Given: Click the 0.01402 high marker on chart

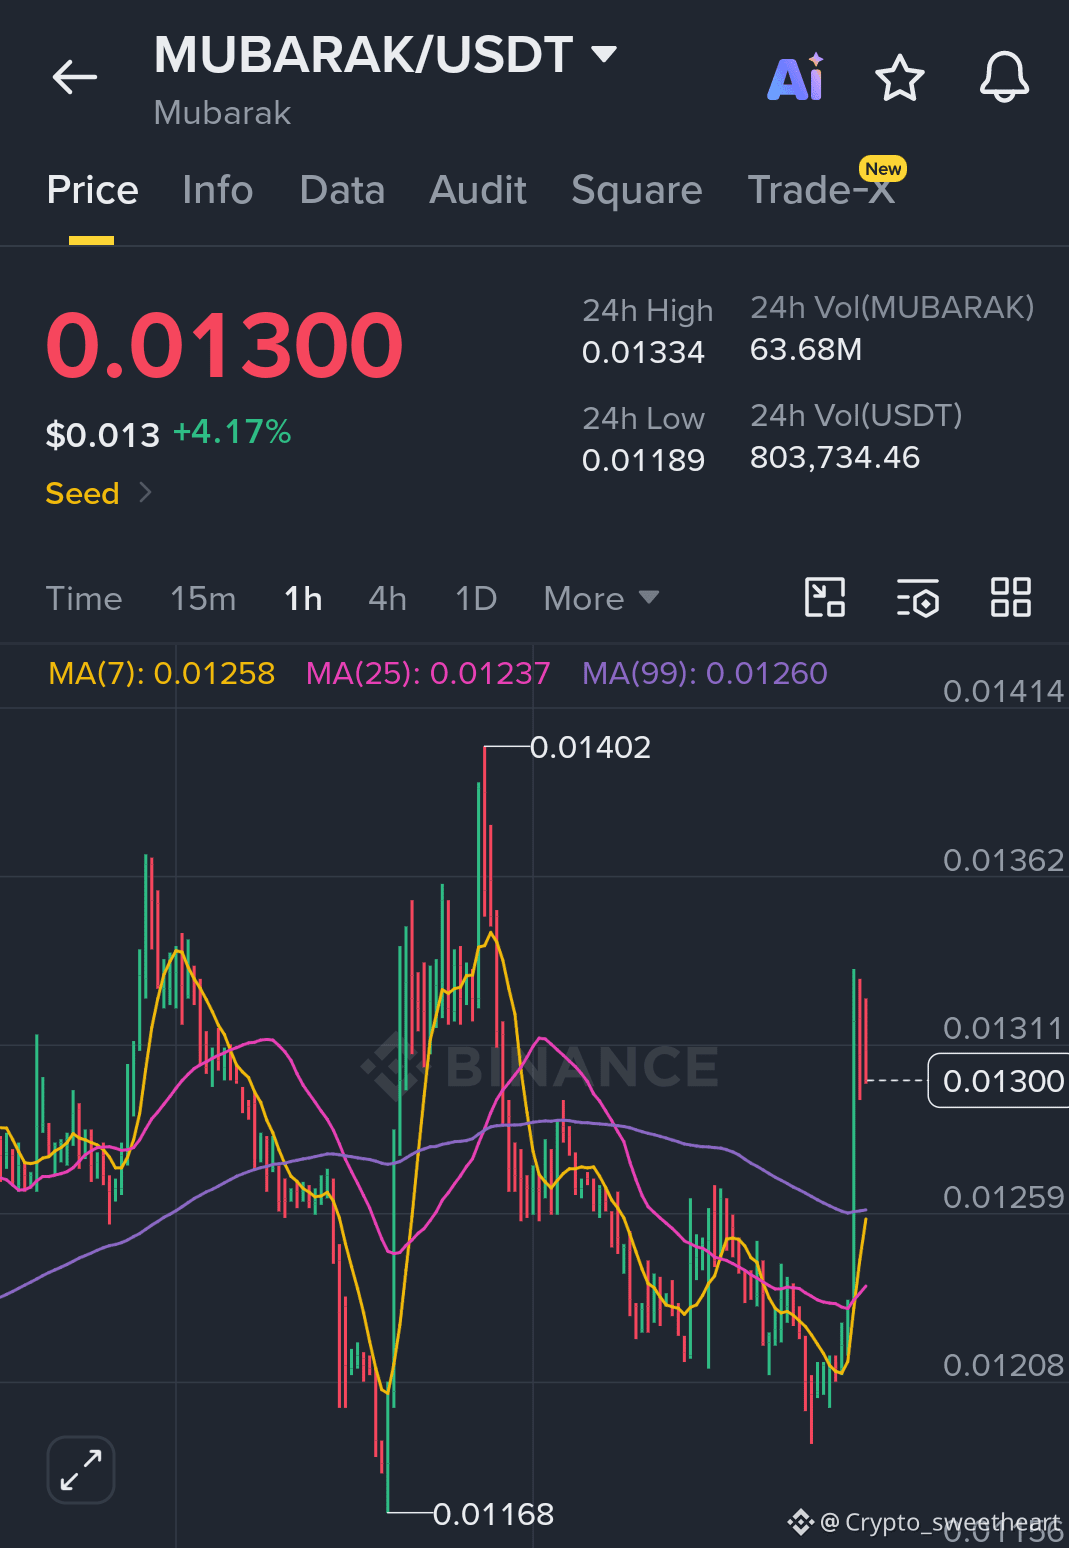Looking at the screenshot, I should [x=590, y=748].
